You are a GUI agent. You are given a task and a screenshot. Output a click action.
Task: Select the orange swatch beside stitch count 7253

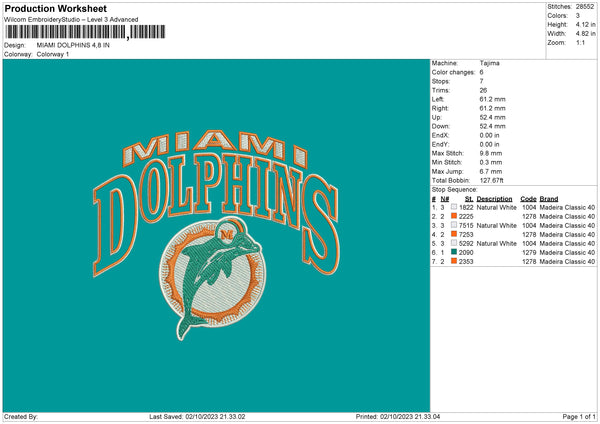454,234
